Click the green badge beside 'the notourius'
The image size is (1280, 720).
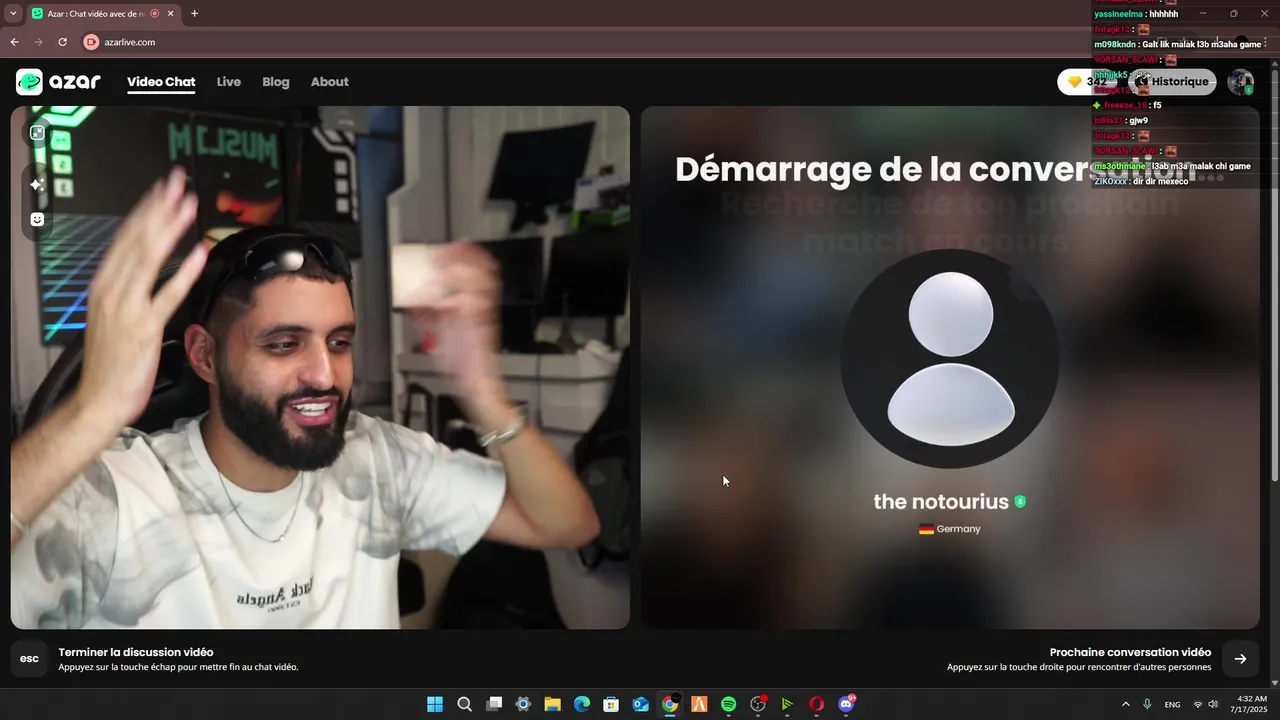pos(1020,502)
